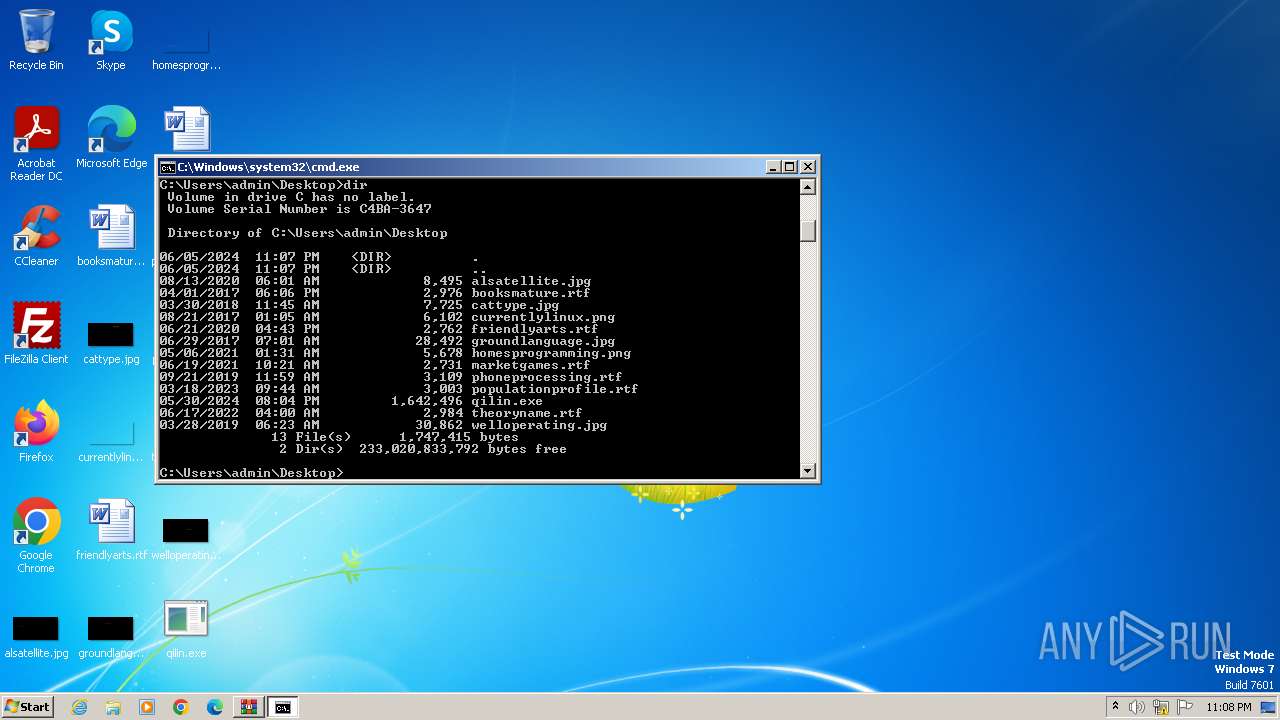Open the Google Chrome desktop shortcut
Screen dimensions: 1280x720
point(36,536)
